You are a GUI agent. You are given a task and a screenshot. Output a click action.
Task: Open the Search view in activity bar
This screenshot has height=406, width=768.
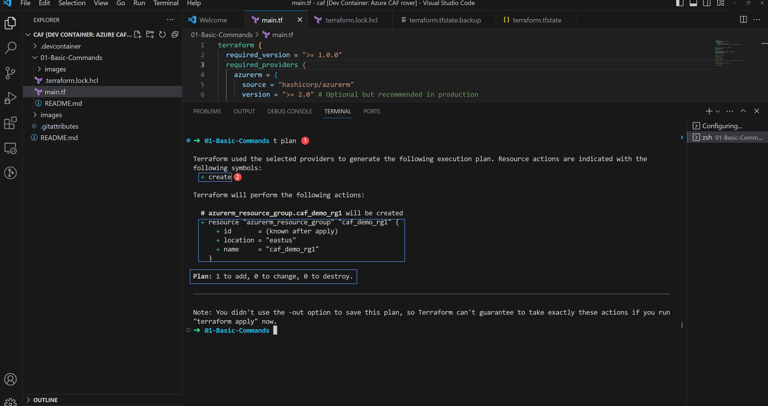11,47
